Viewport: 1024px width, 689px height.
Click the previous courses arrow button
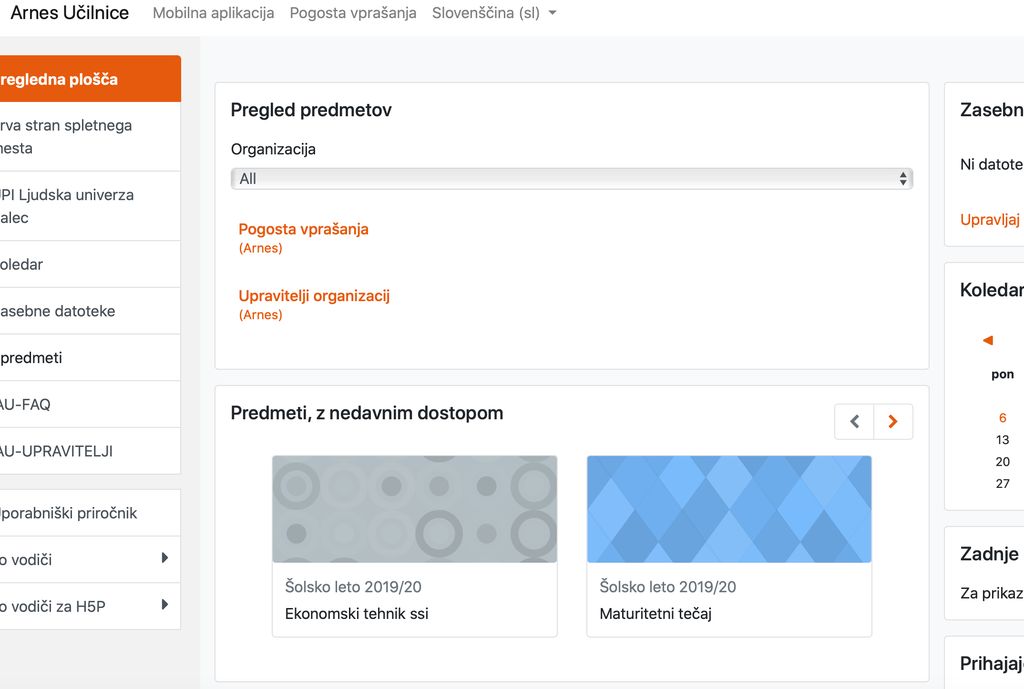click(x=854, y=422)
